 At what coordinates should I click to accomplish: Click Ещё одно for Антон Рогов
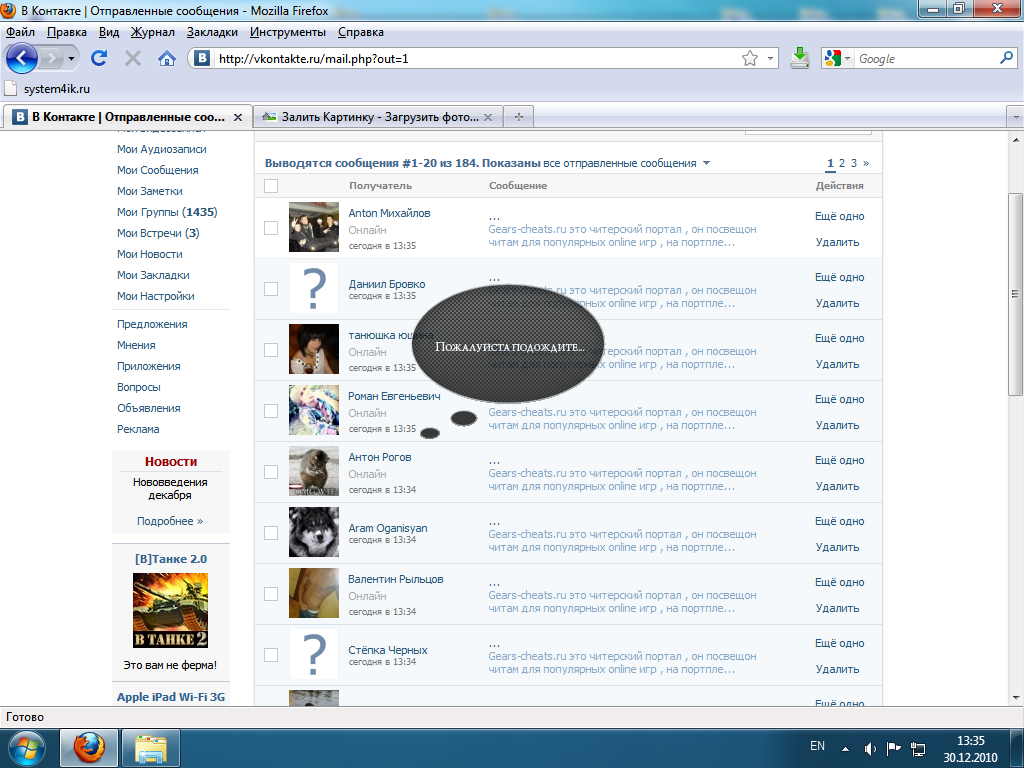point(839,460)
